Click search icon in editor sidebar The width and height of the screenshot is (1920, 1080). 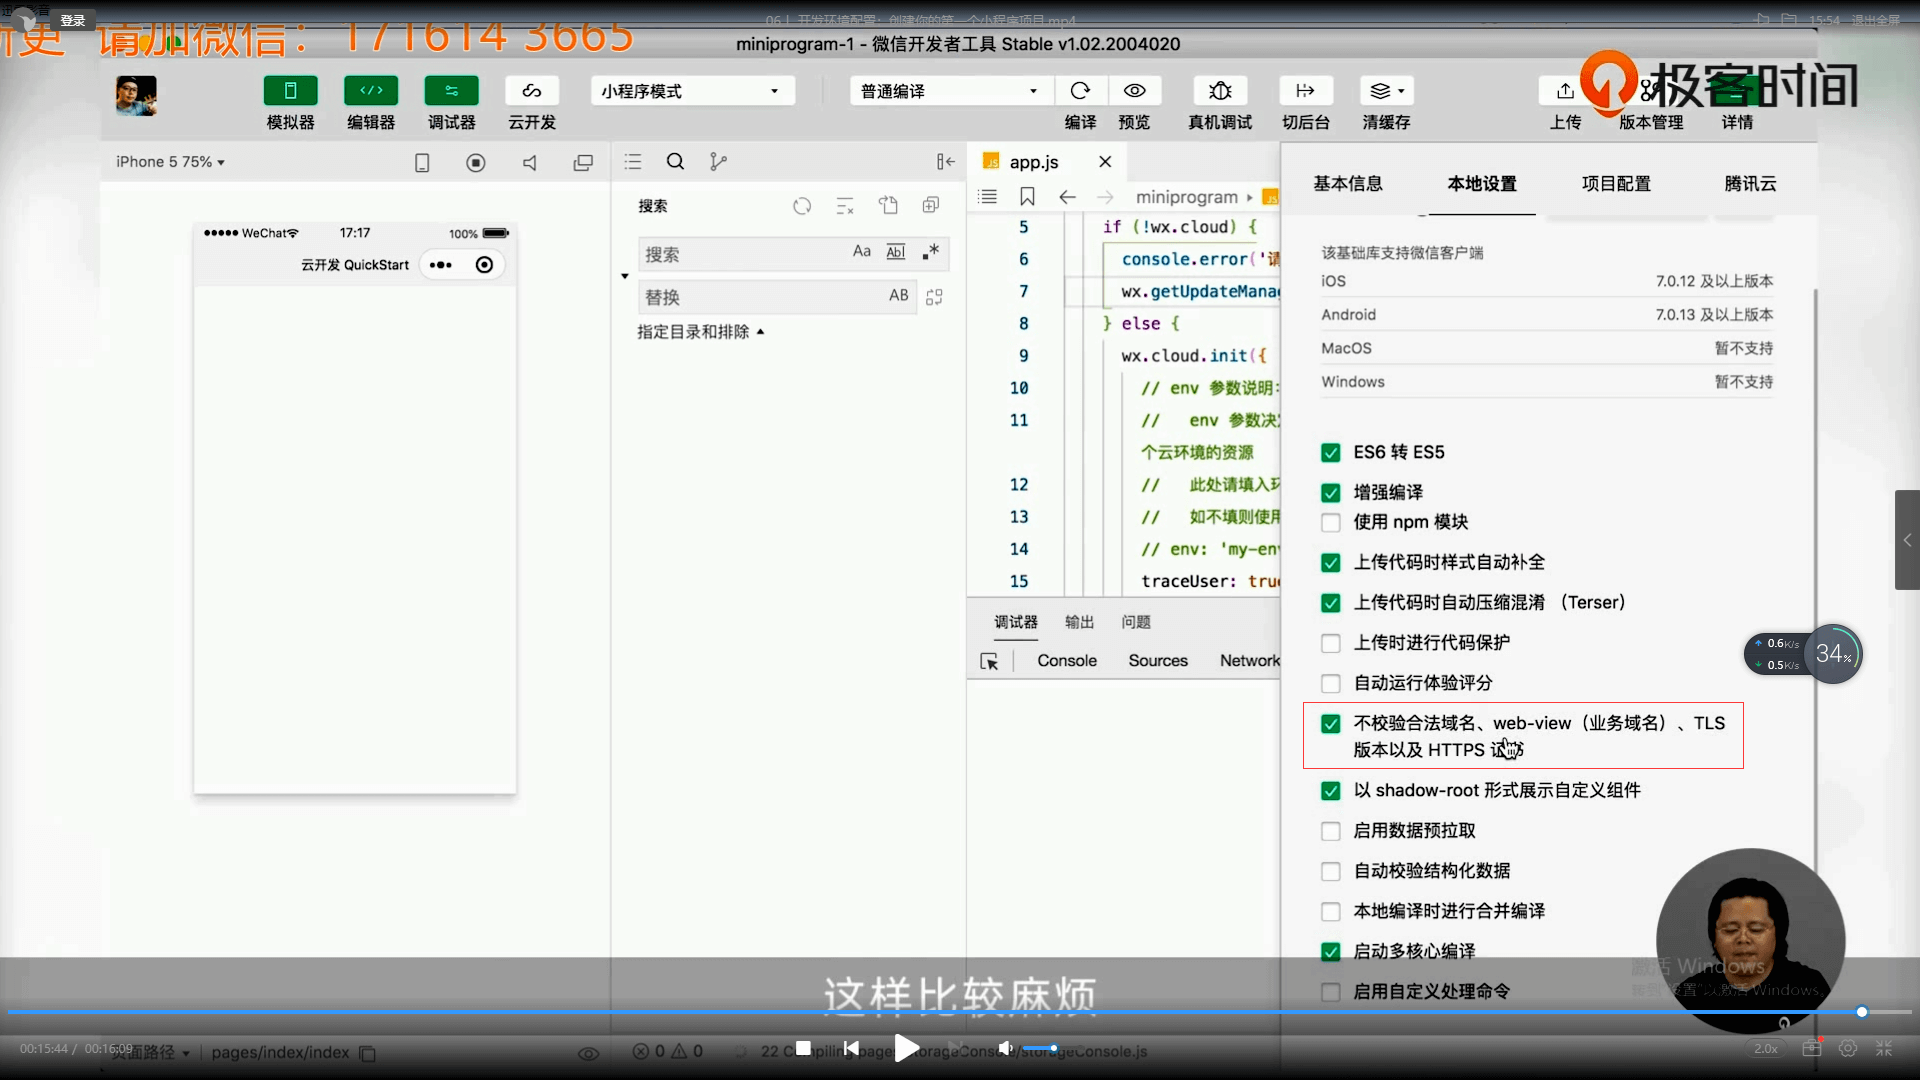click(676, 162)
